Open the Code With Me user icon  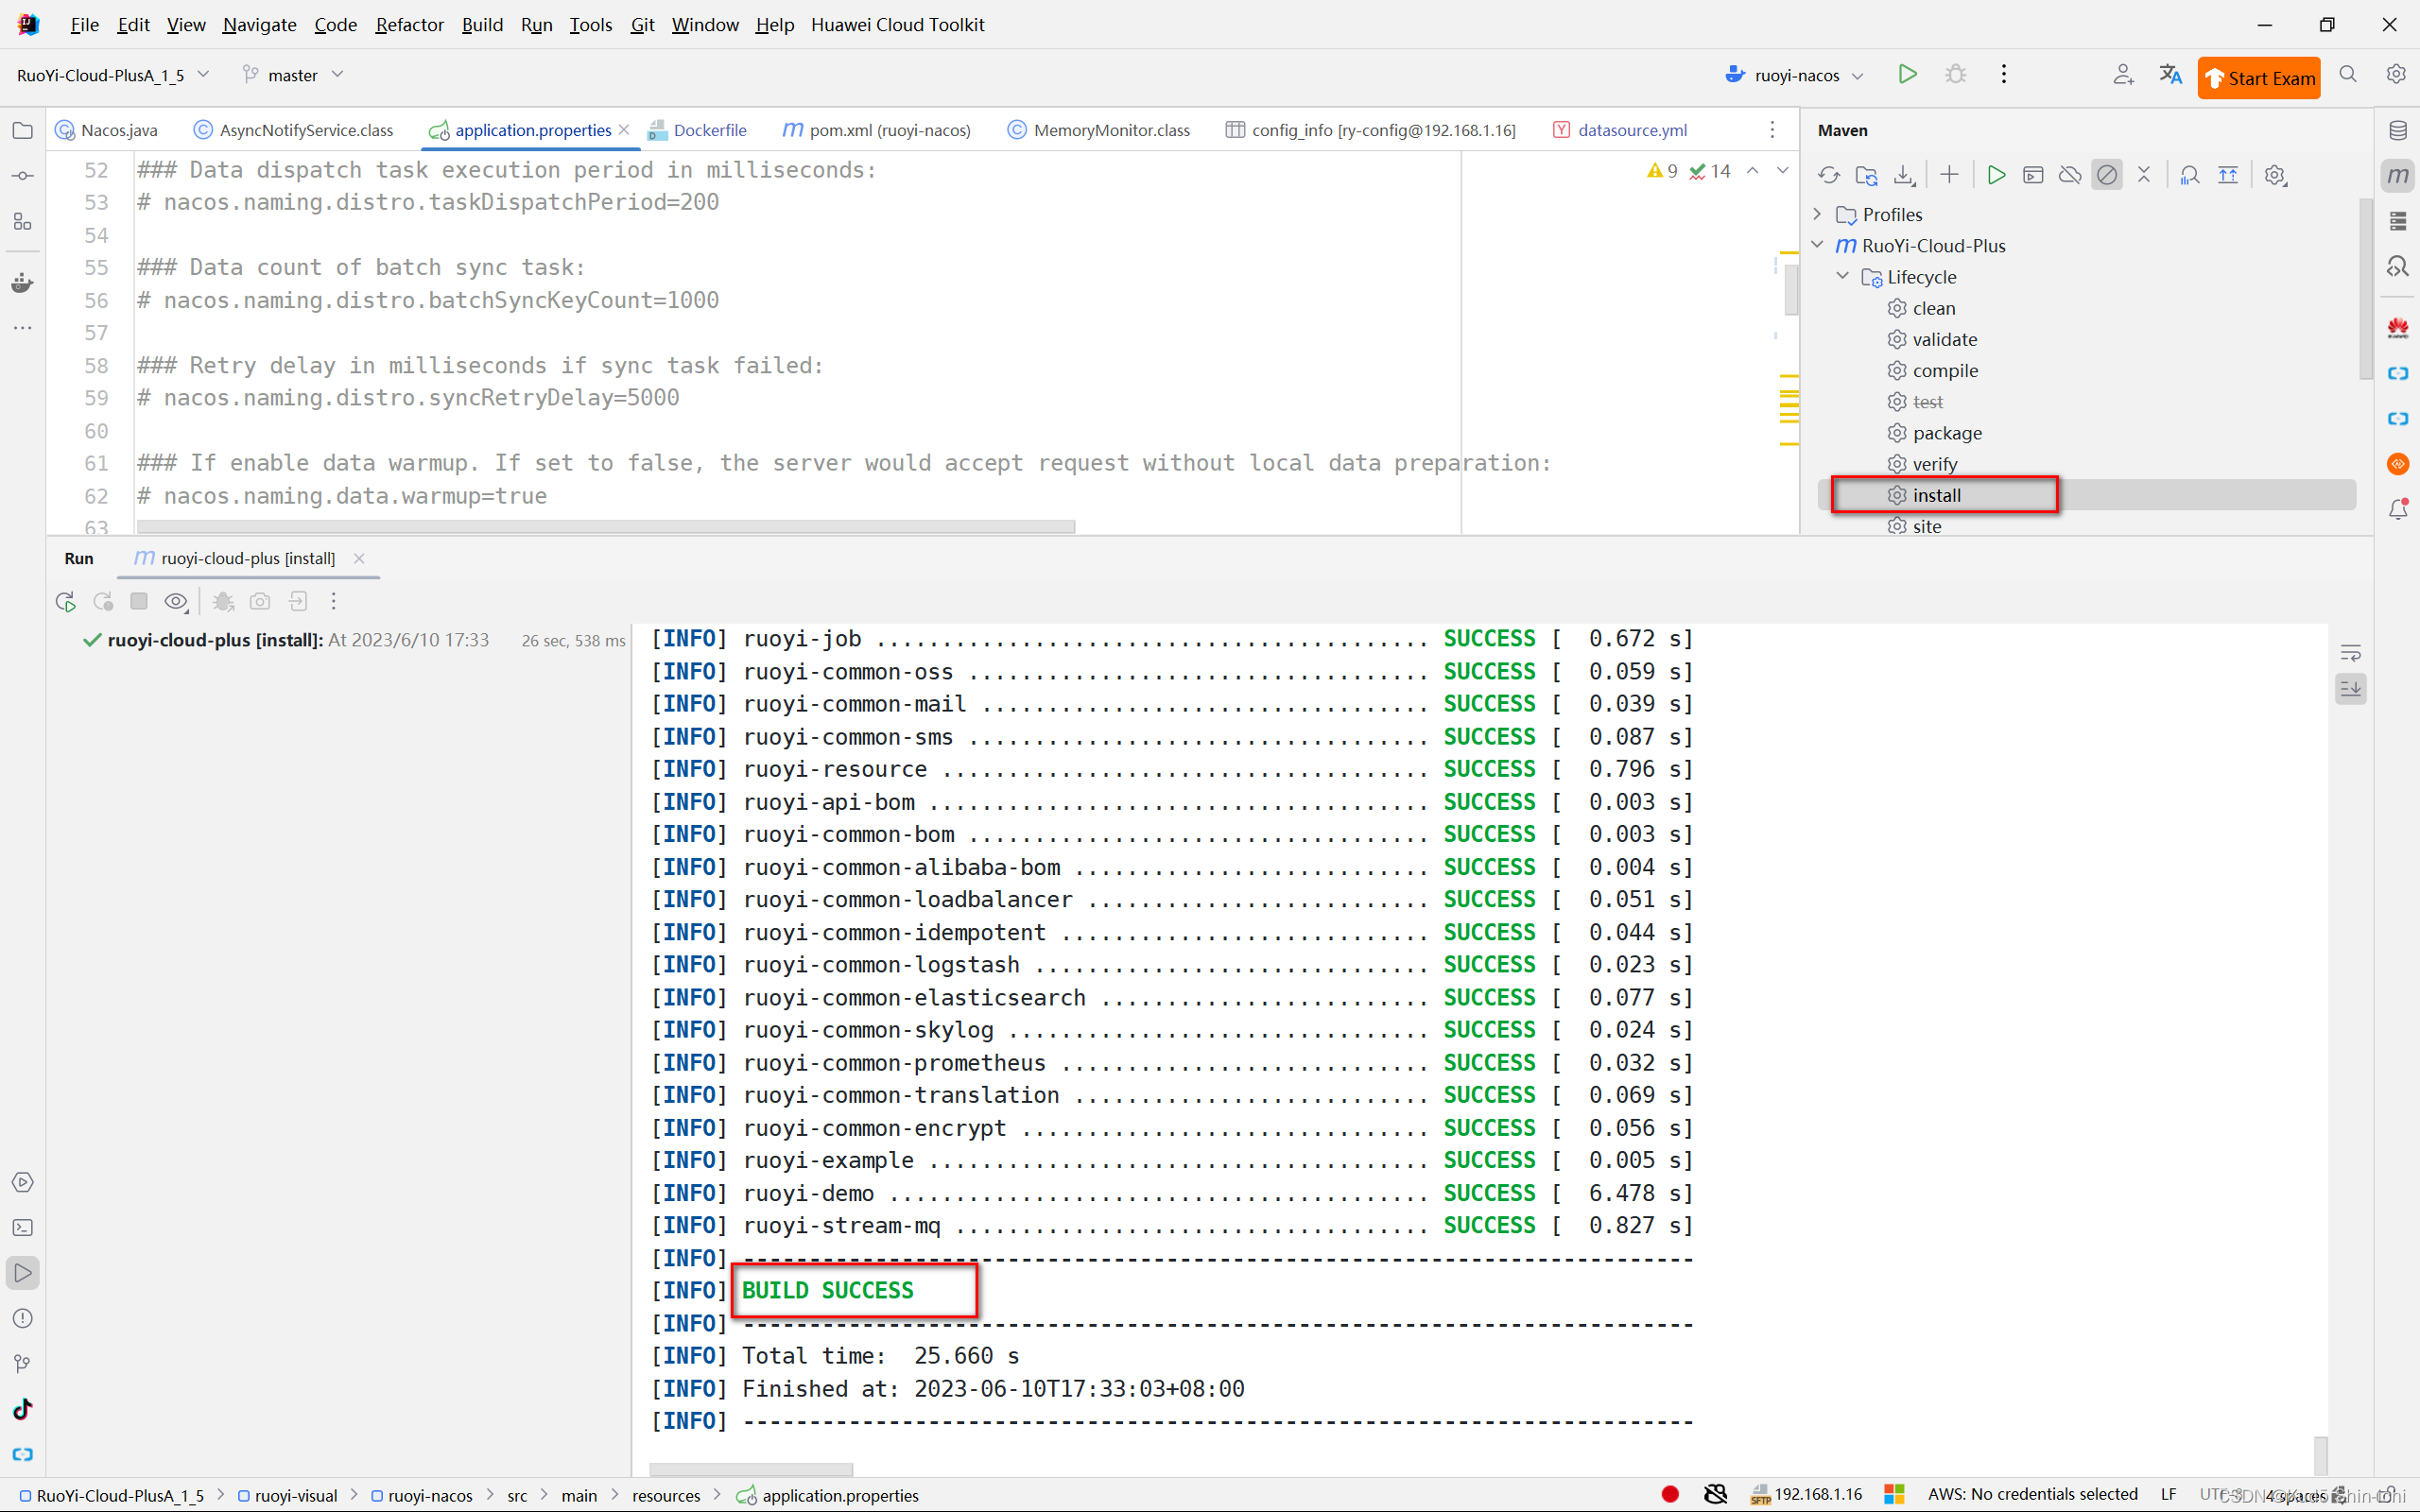tap(2123, 74)
